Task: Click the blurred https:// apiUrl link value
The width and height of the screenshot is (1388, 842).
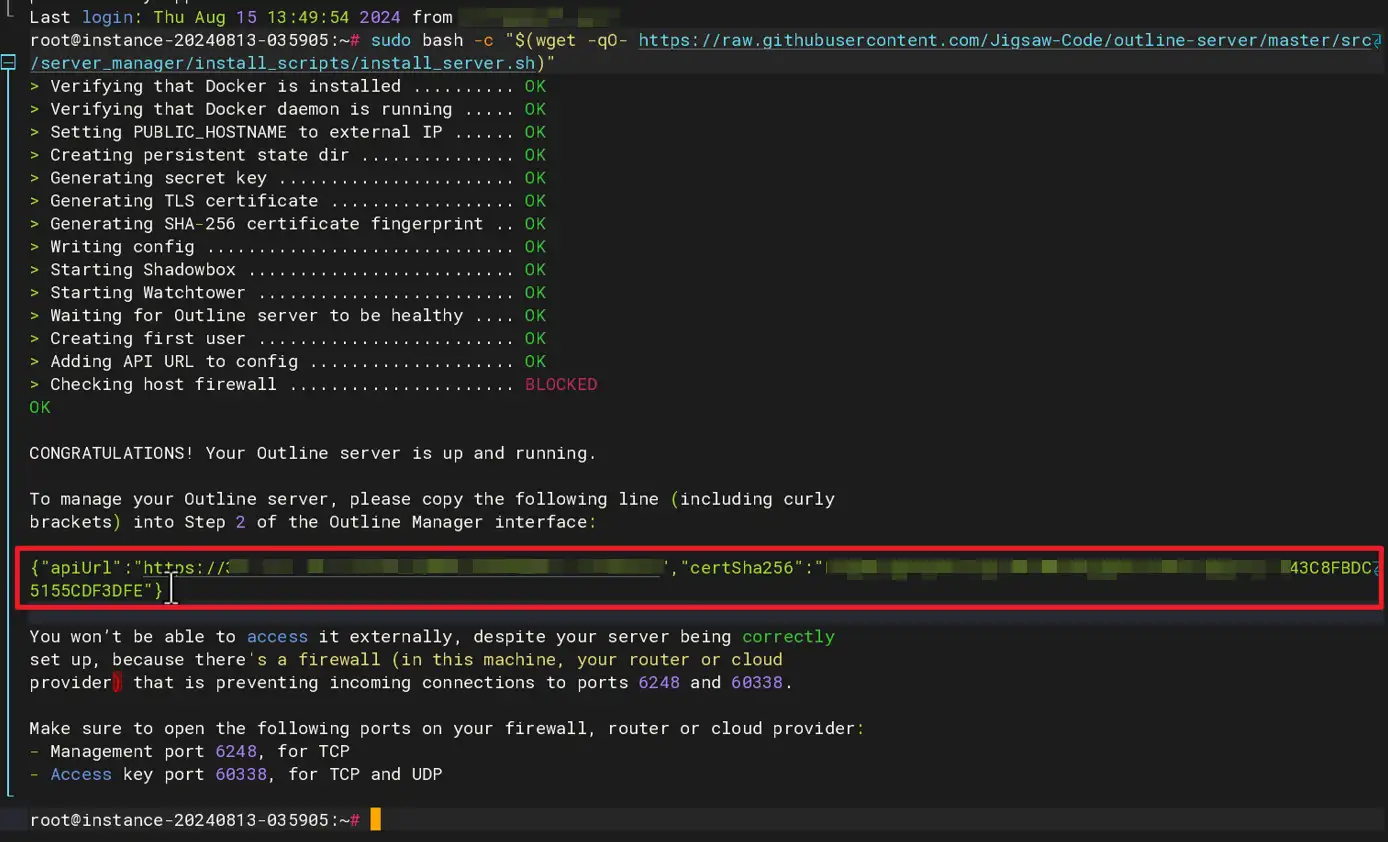Action: coord(404,569)
